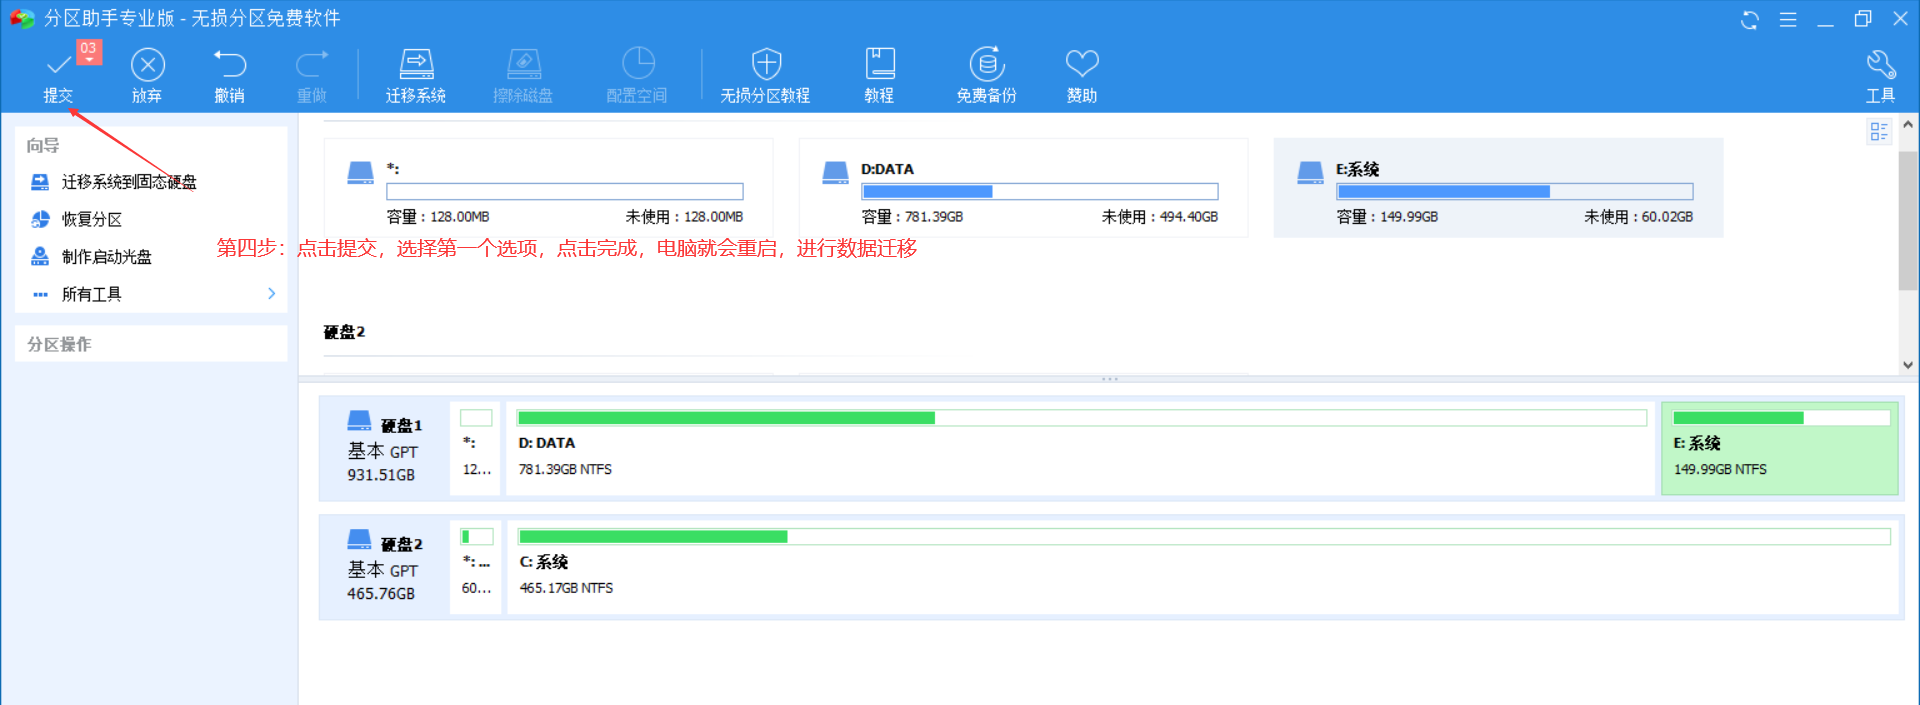This screenshot has height=705, width=1920.
Task: Select small *: partition on 硬盘2
Action: tap(476, 567)
